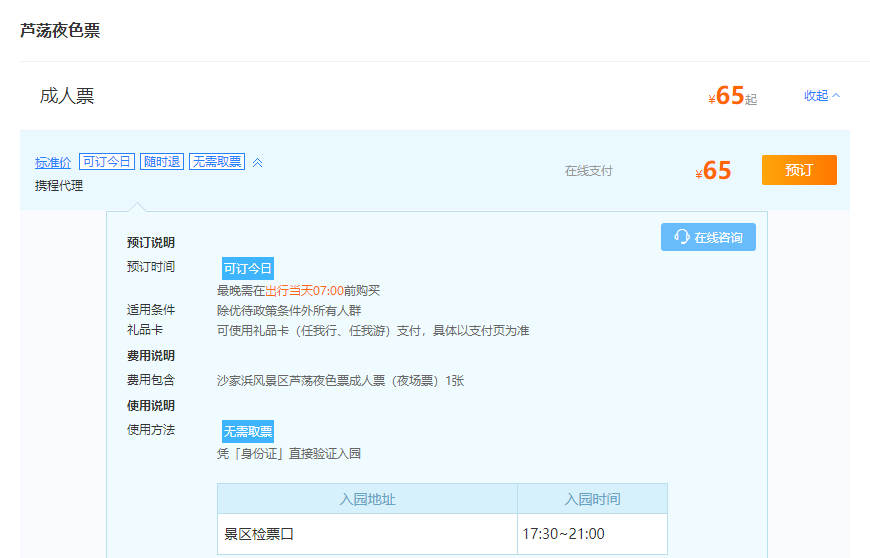870x558 pixels.
Task: Collapse section via 收起 link
Action: click(x=822, y=95)
